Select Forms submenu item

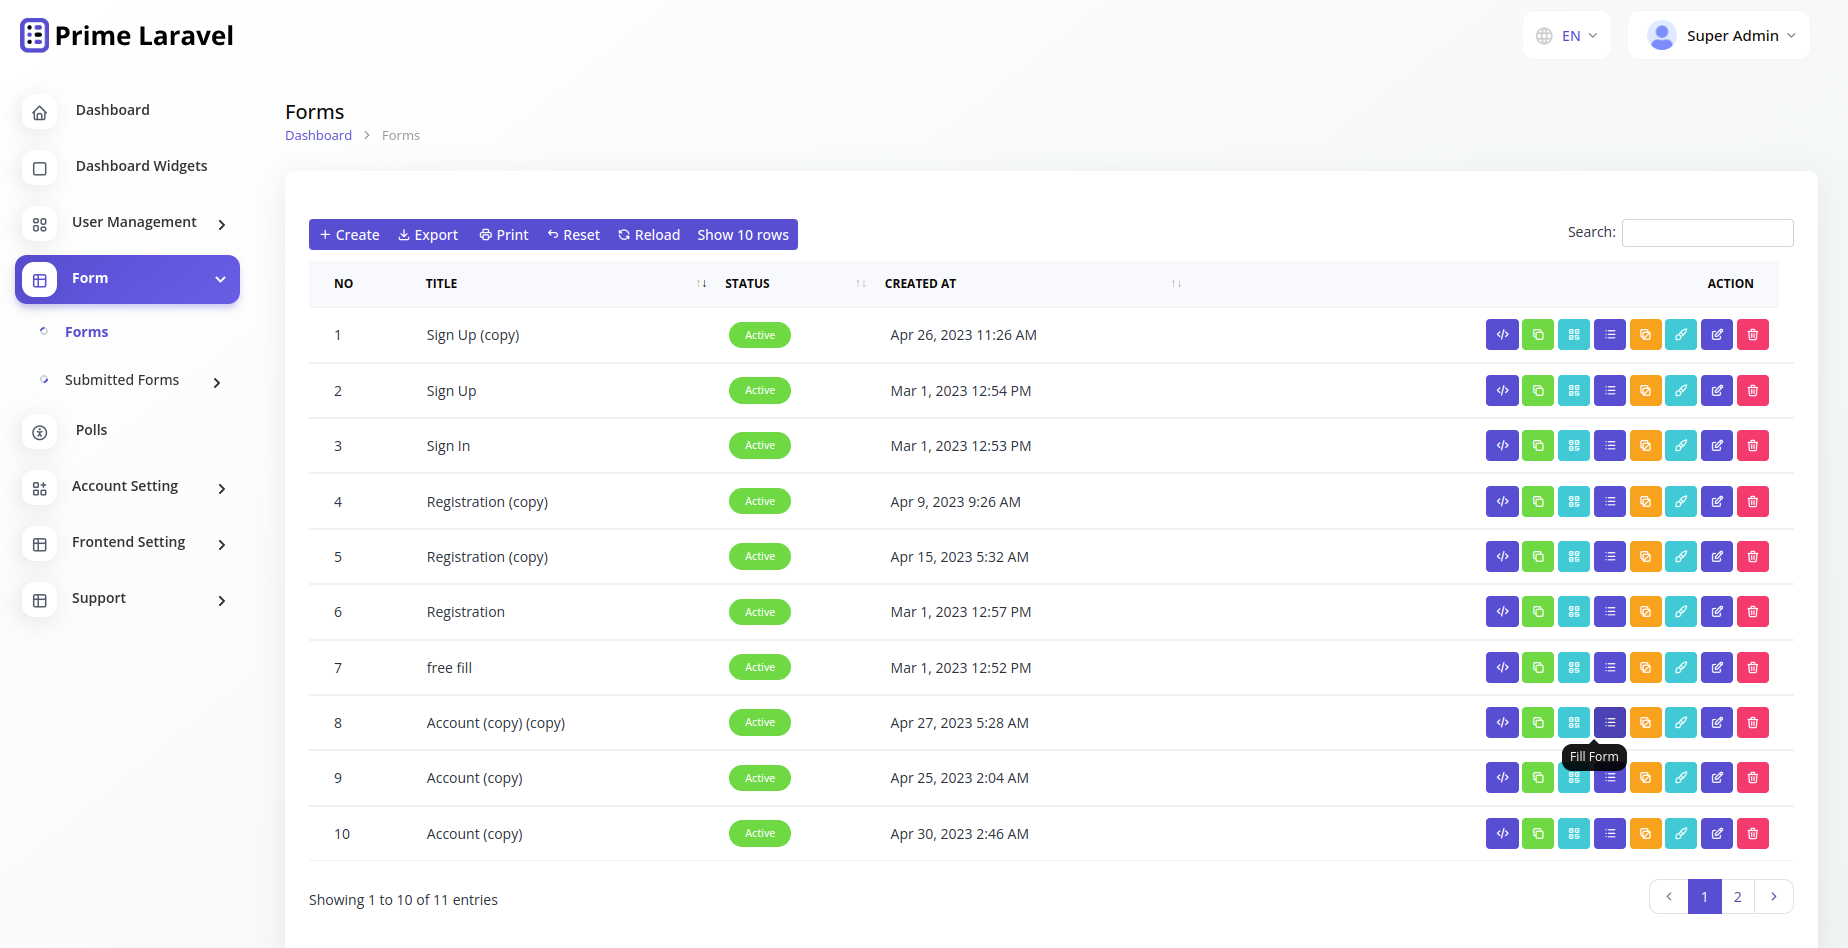87,333
